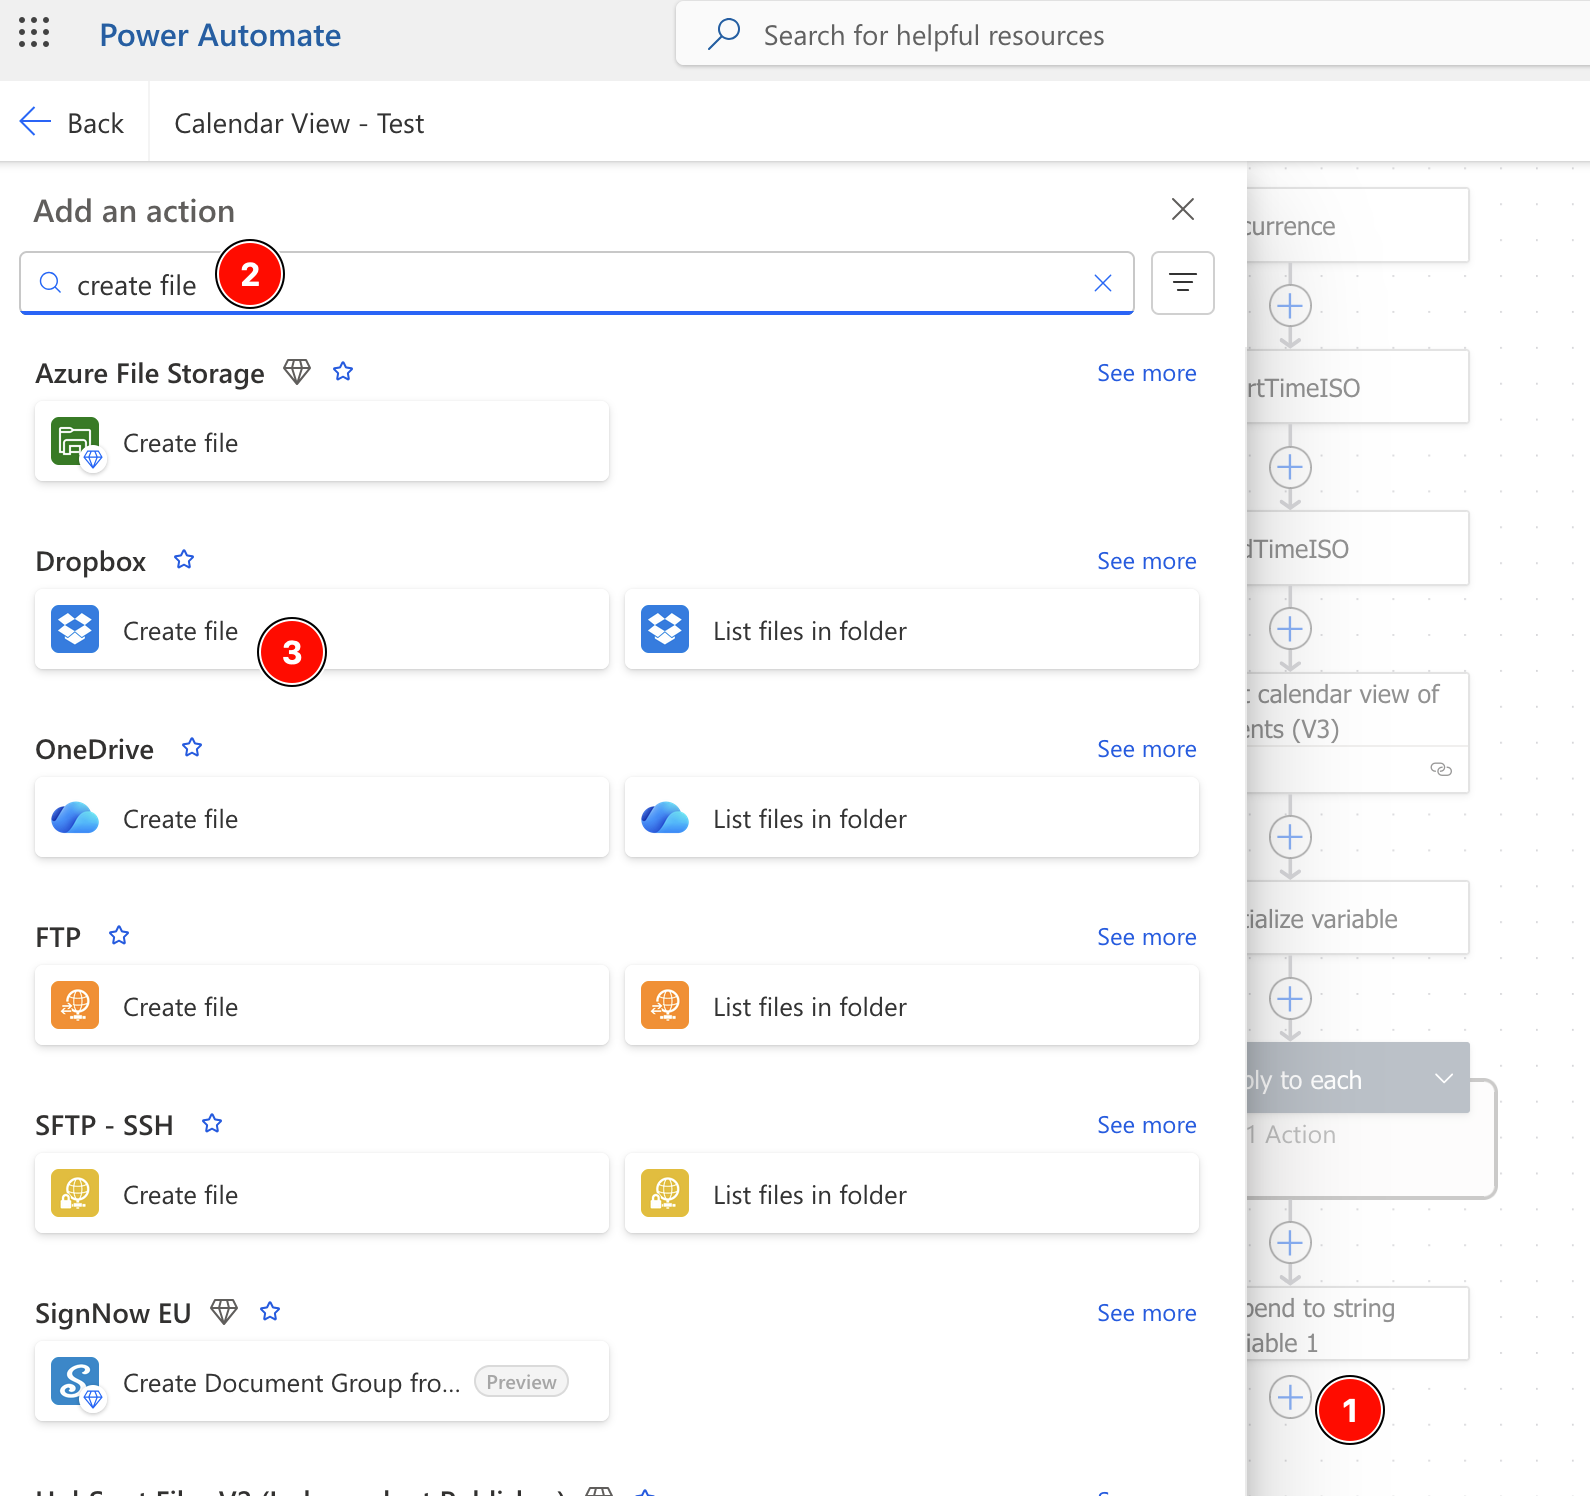Click the 1 Action label inside Apply to each
This screenshot has height=1496, width=1590.
1291,1135
